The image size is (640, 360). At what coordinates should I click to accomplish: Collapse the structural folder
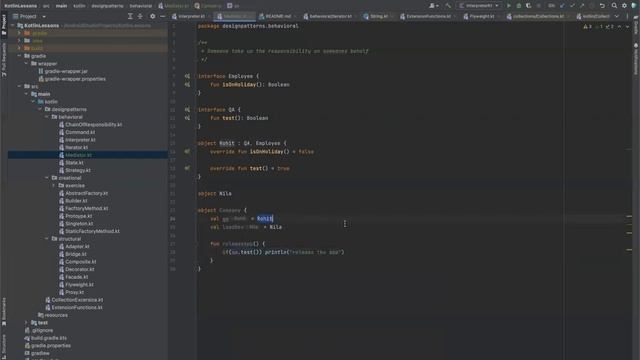coord(47,239)
